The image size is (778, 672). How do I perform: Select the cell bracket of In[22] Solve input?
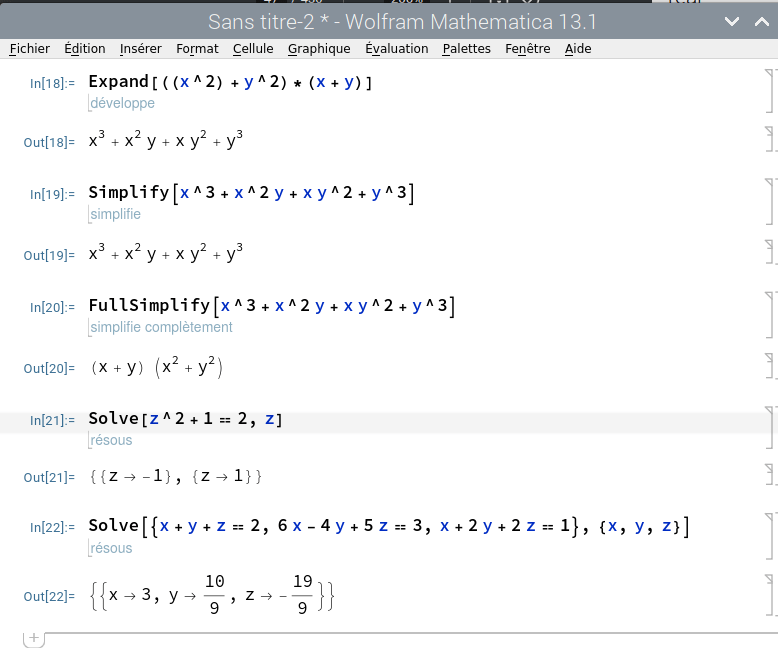click(768, 535)
